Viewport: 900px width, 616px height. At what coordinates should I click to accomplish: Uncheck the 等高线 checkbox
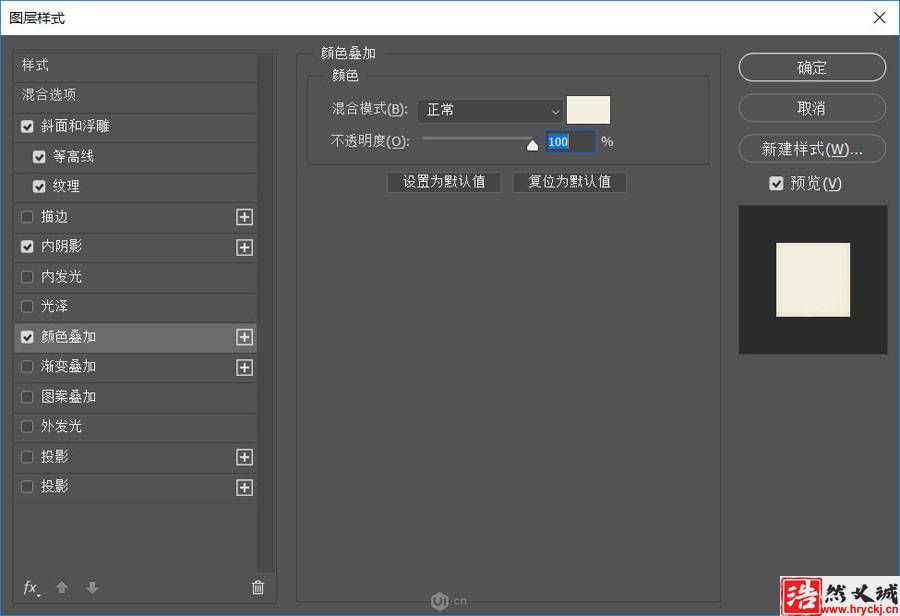[39, 157]
